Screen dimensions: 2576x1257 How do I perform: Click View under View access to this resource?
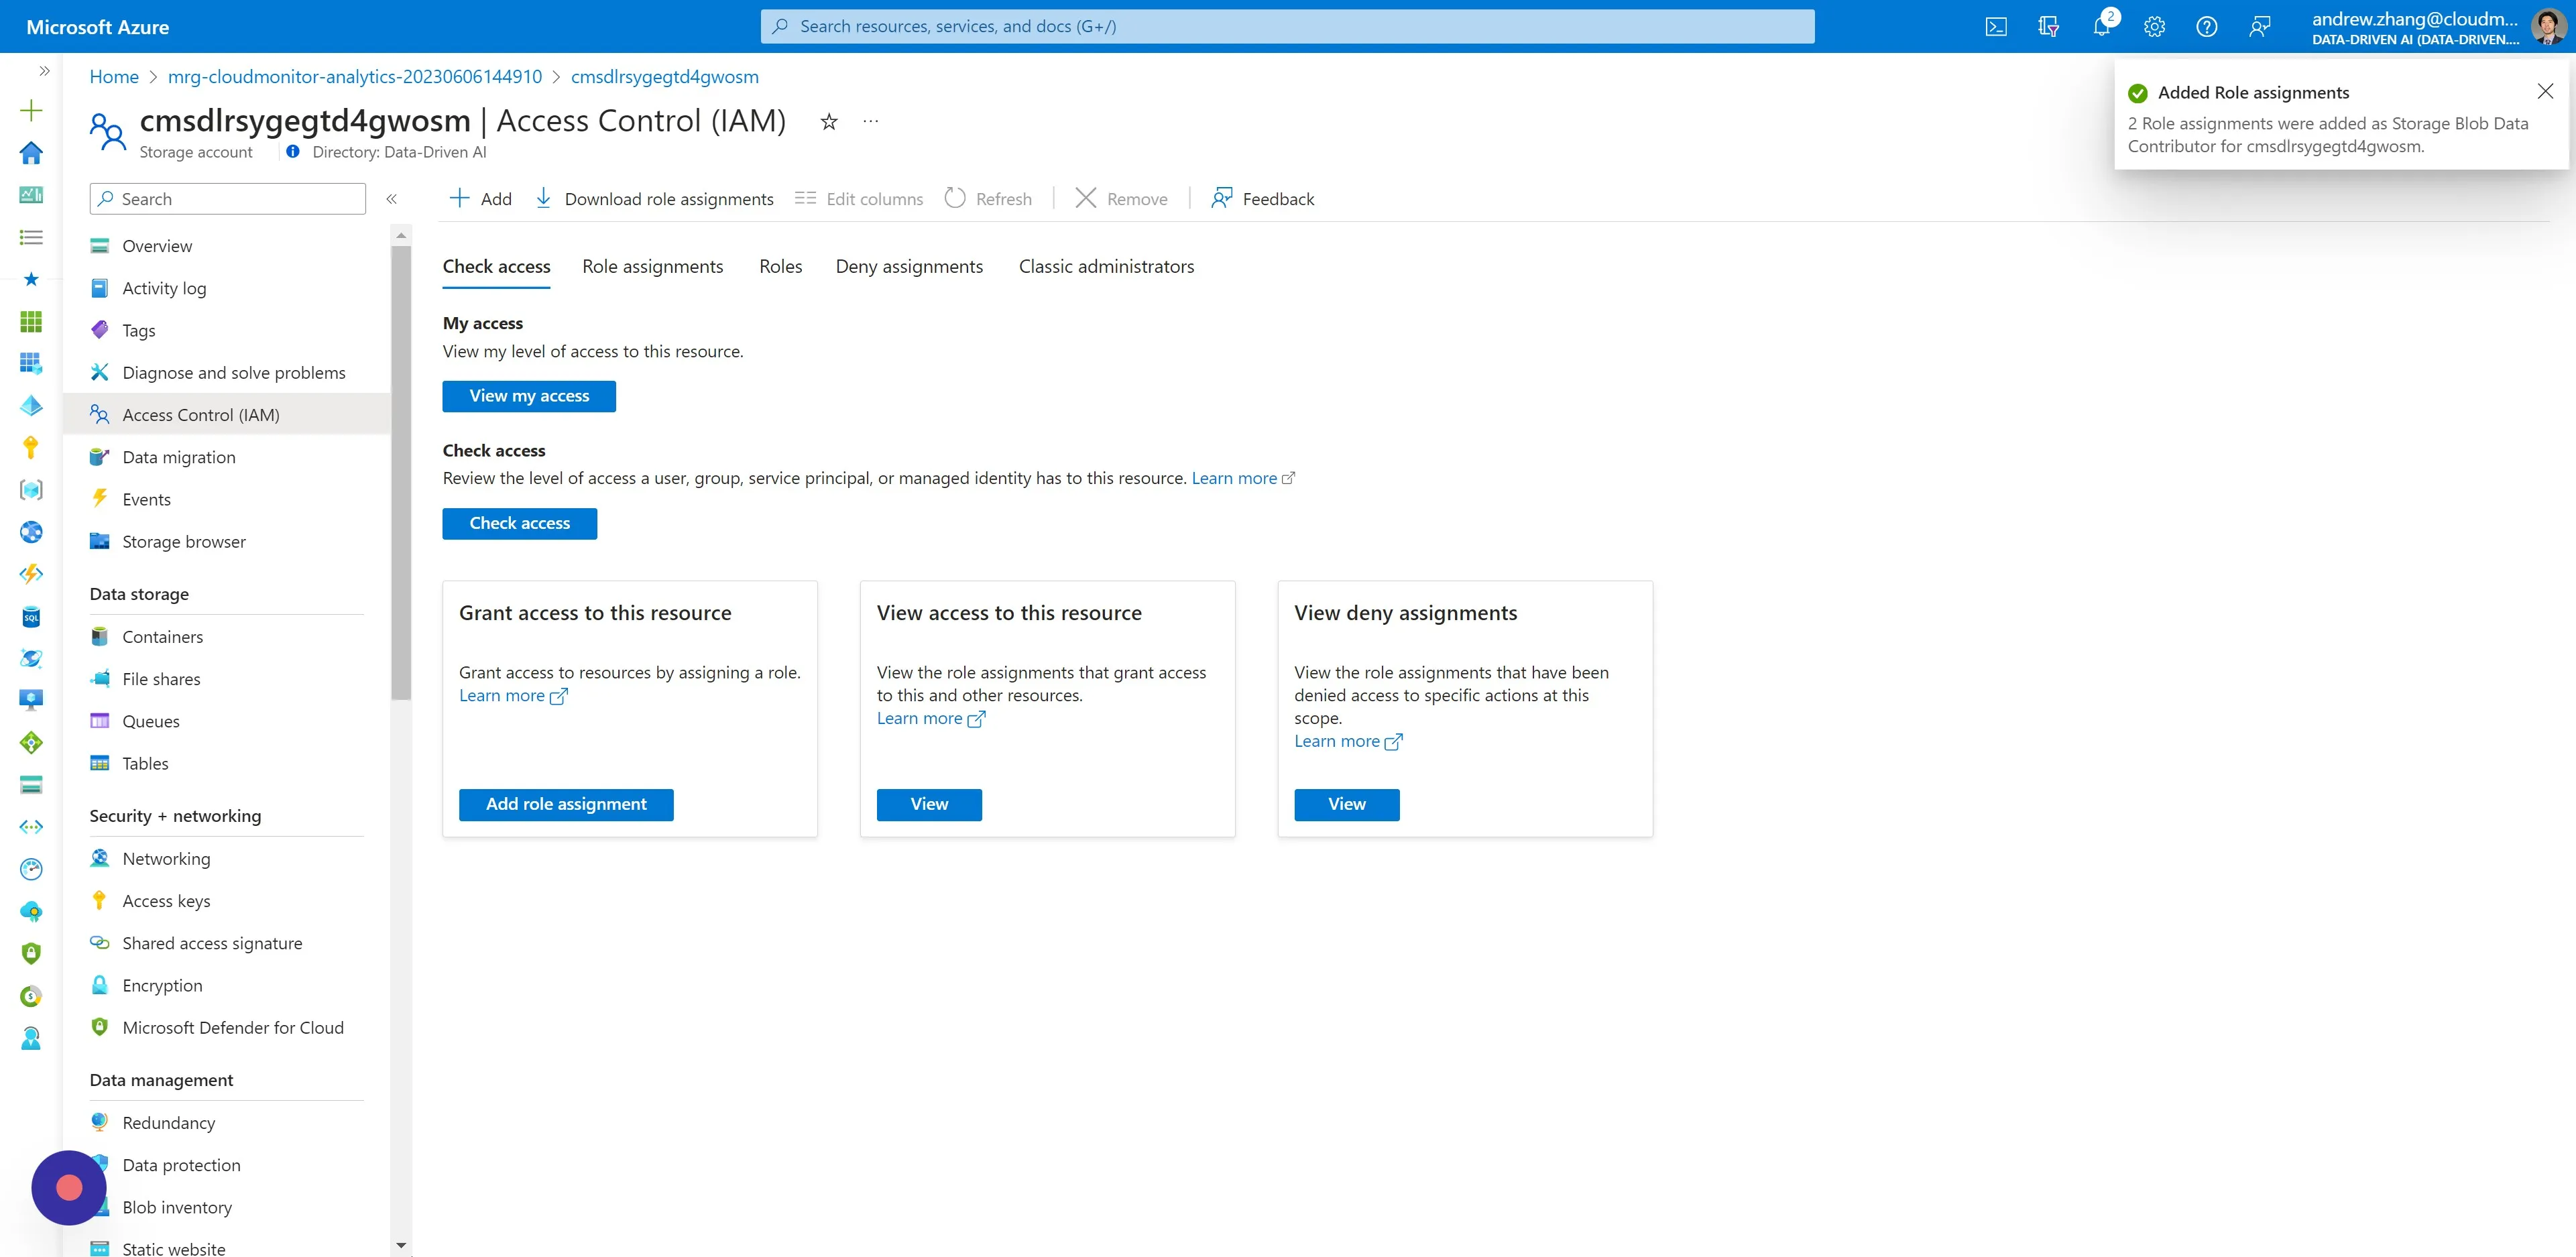929,804
